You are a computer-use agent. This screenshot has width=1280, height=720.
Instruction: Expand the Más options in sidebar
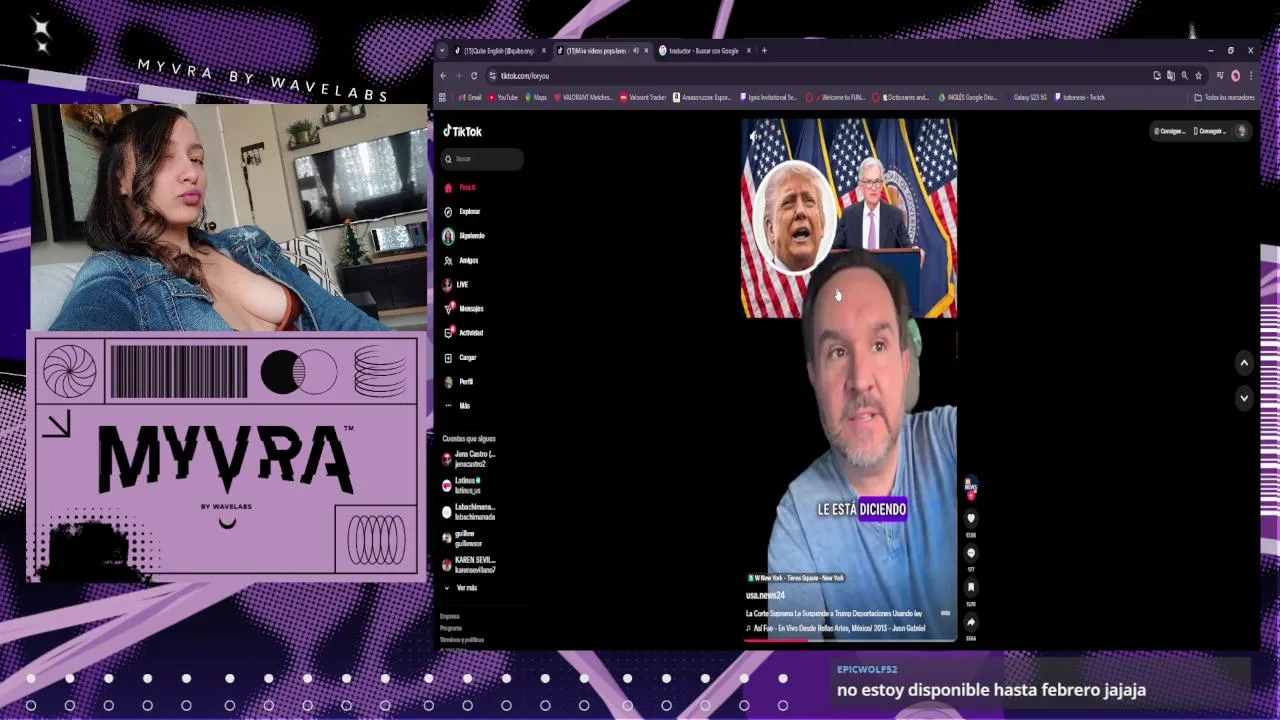[x=457, y=406]
